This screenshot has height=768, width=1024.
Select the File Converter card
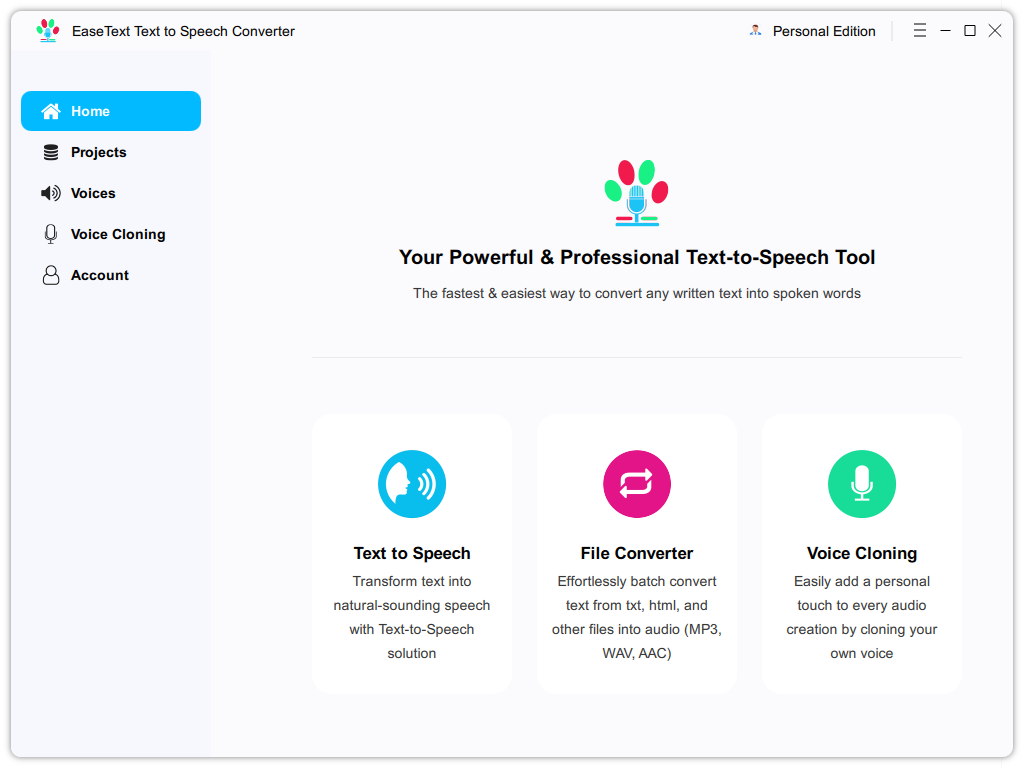click(637, 553)
